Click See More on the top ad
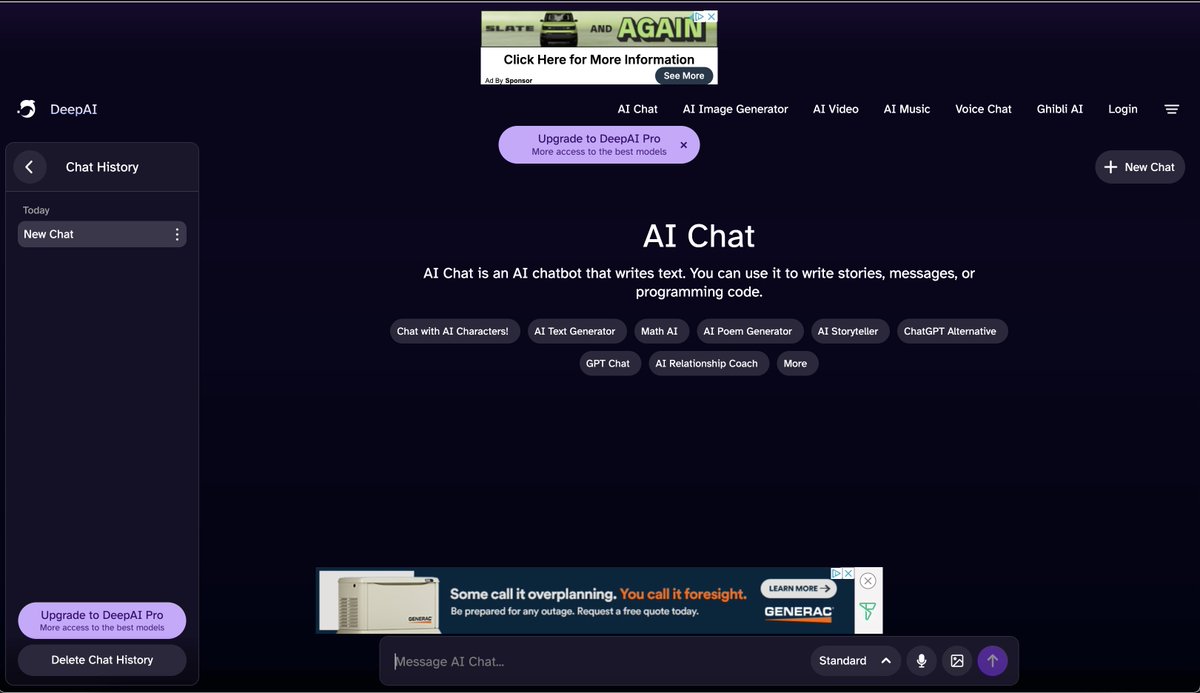Screen dimensions: 1200x693 coord(684,76)
